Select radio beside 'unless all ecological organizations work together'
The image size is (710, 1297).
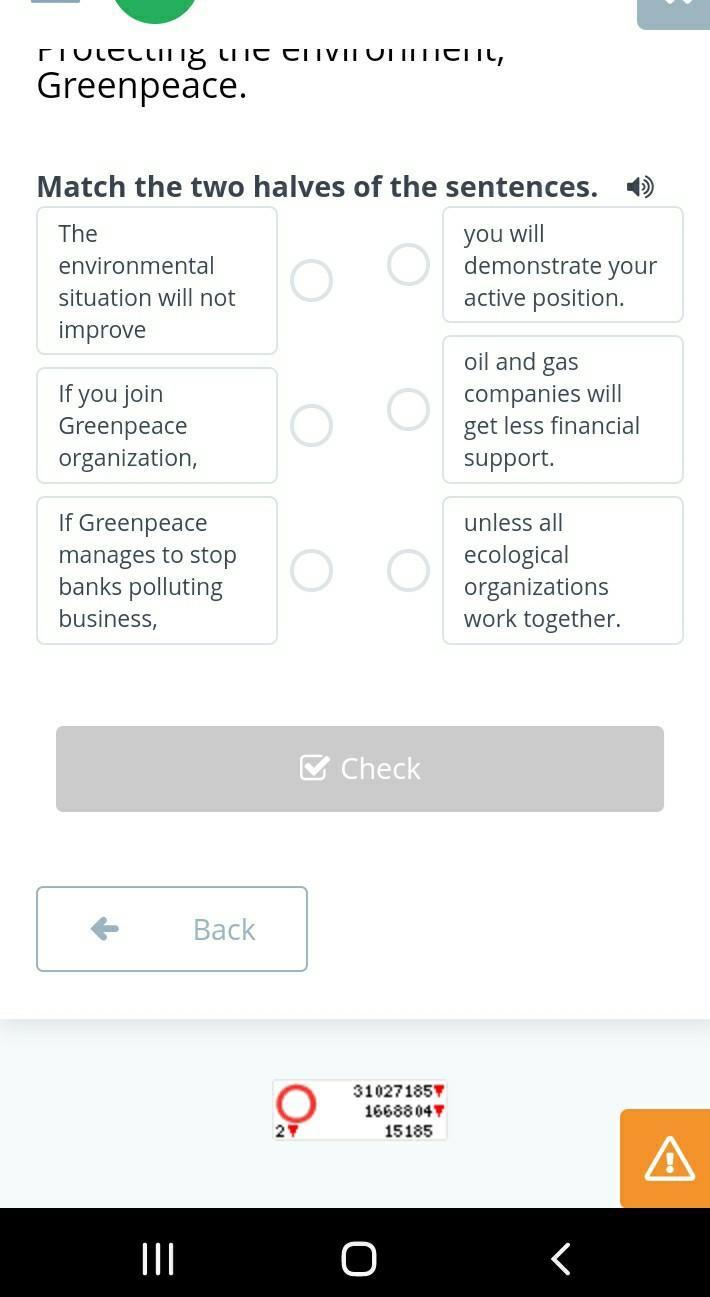point(408,571)
